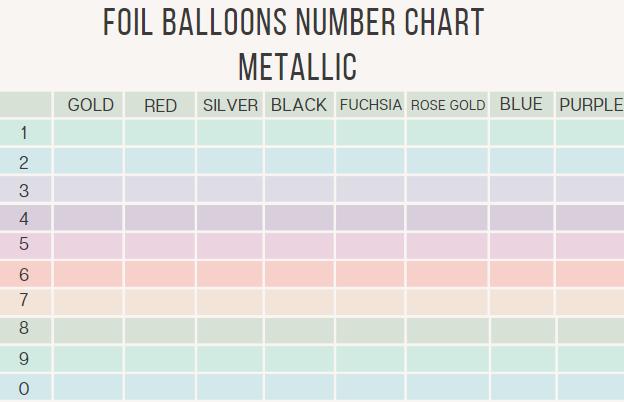Screen dimensions: 624x402
Task: Click the BLUE column header
Action: [x=521, y=105]
